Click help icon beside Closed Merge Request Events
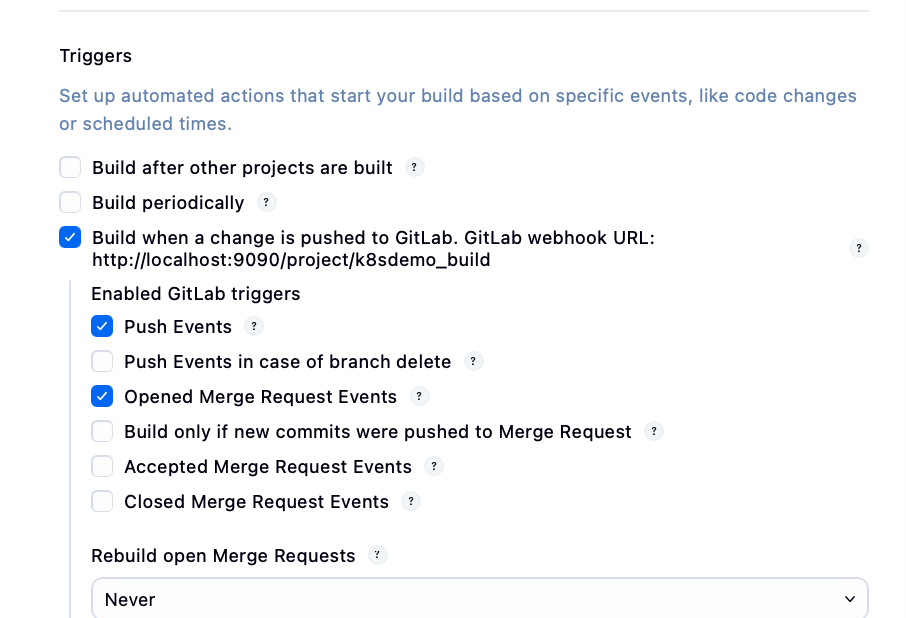Screen dimensions: 906x618 click(x=411, y=501)
